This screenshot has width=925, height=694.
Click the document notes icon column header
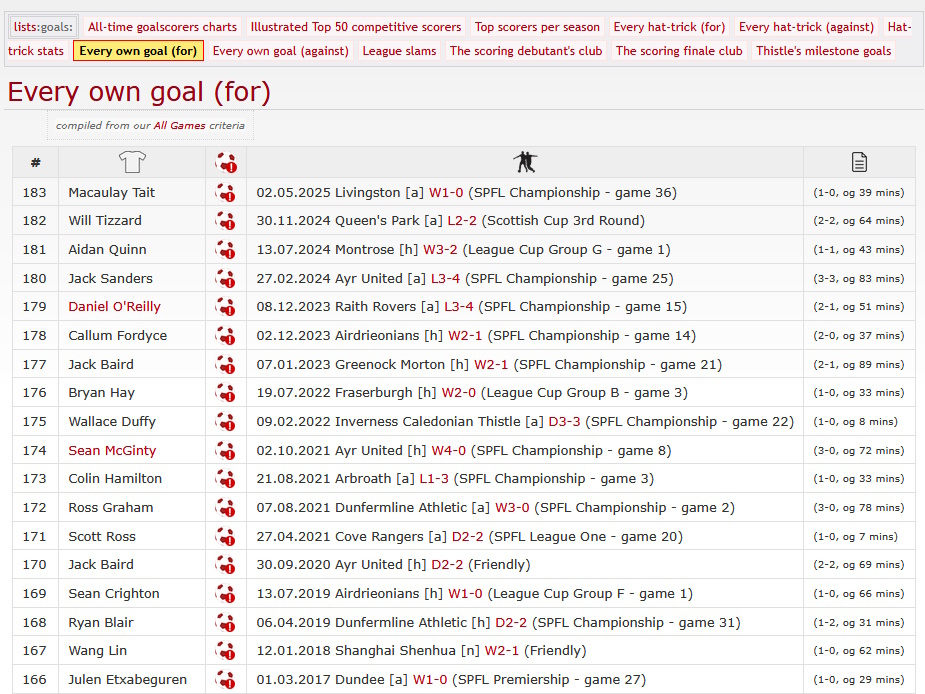tap(859, 162)
